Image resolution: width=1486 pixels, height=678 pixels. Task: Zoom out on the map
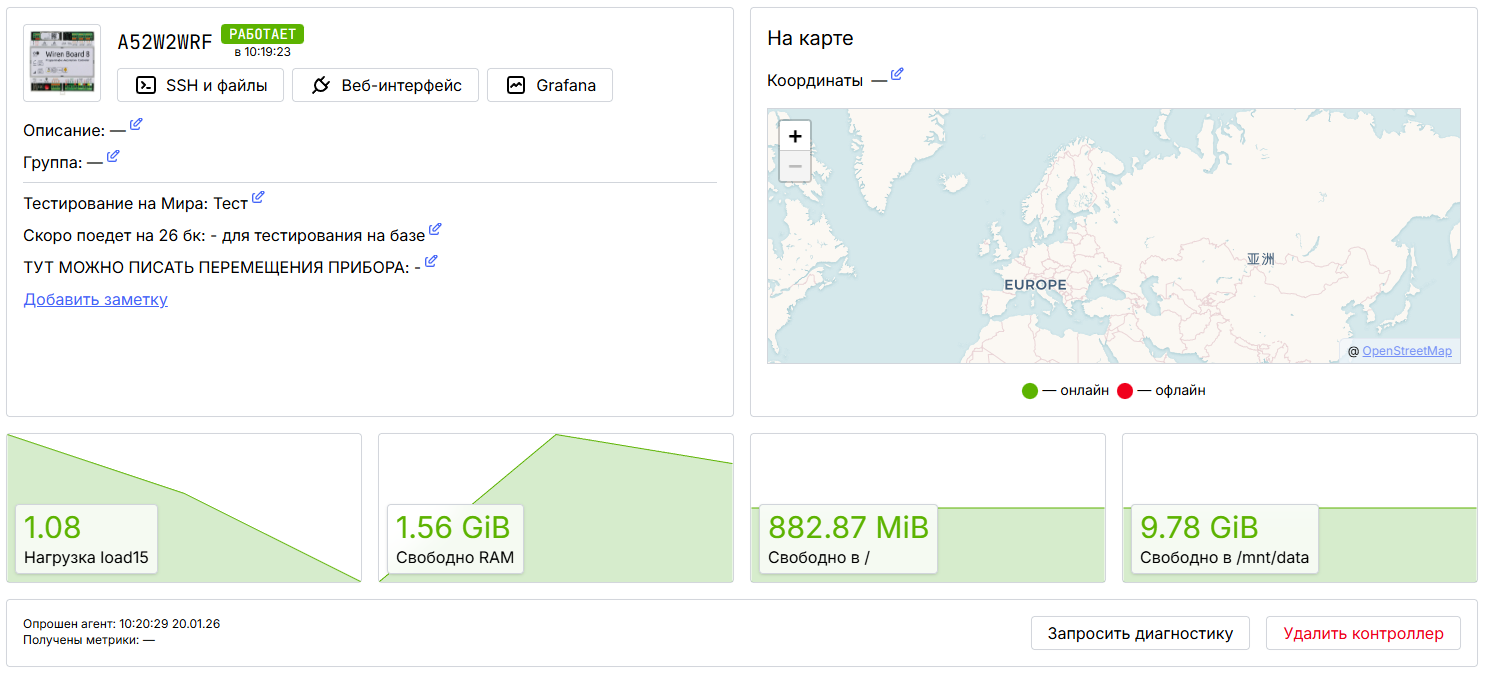tap(795, 166)
